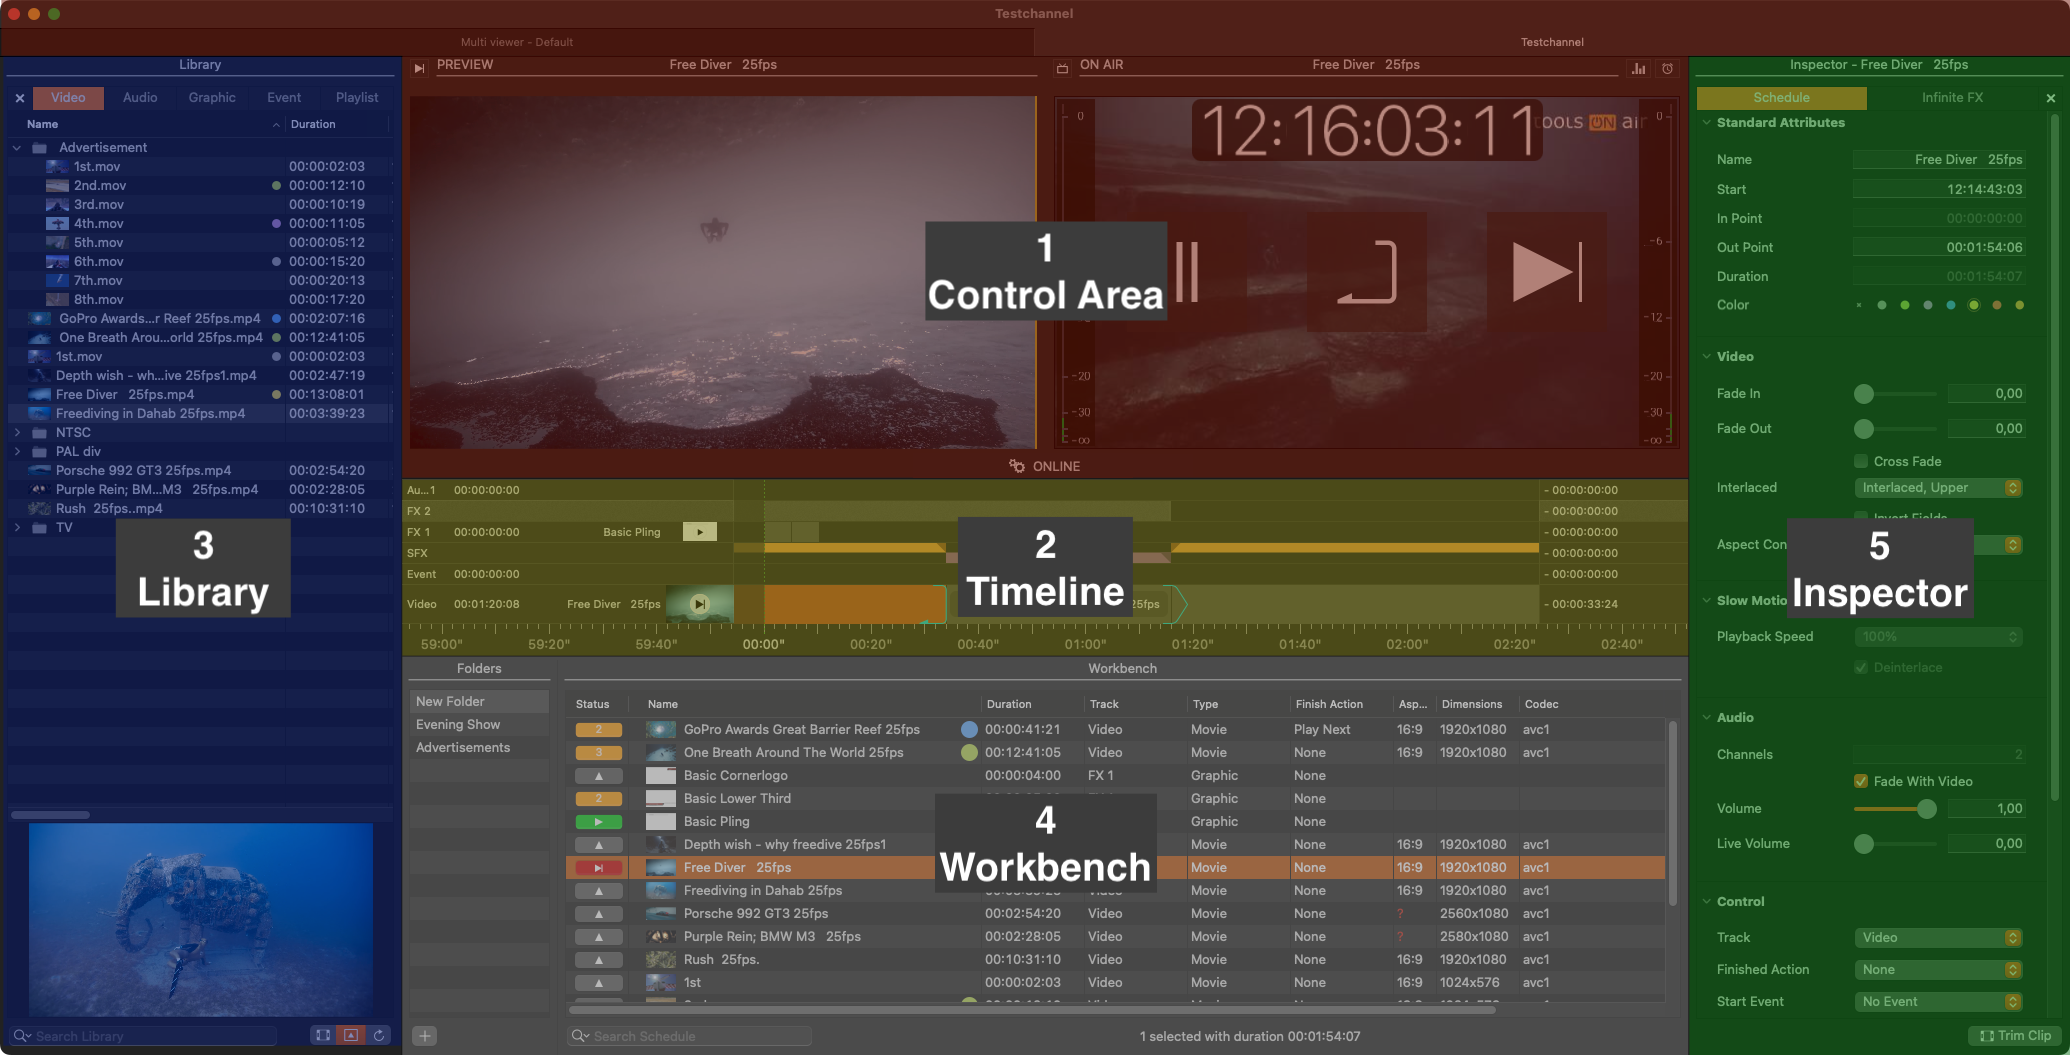This screenshot has height=1055, width=2070.
Task: Collapse the Video section in Inspector
Action: coord(1706,357)
